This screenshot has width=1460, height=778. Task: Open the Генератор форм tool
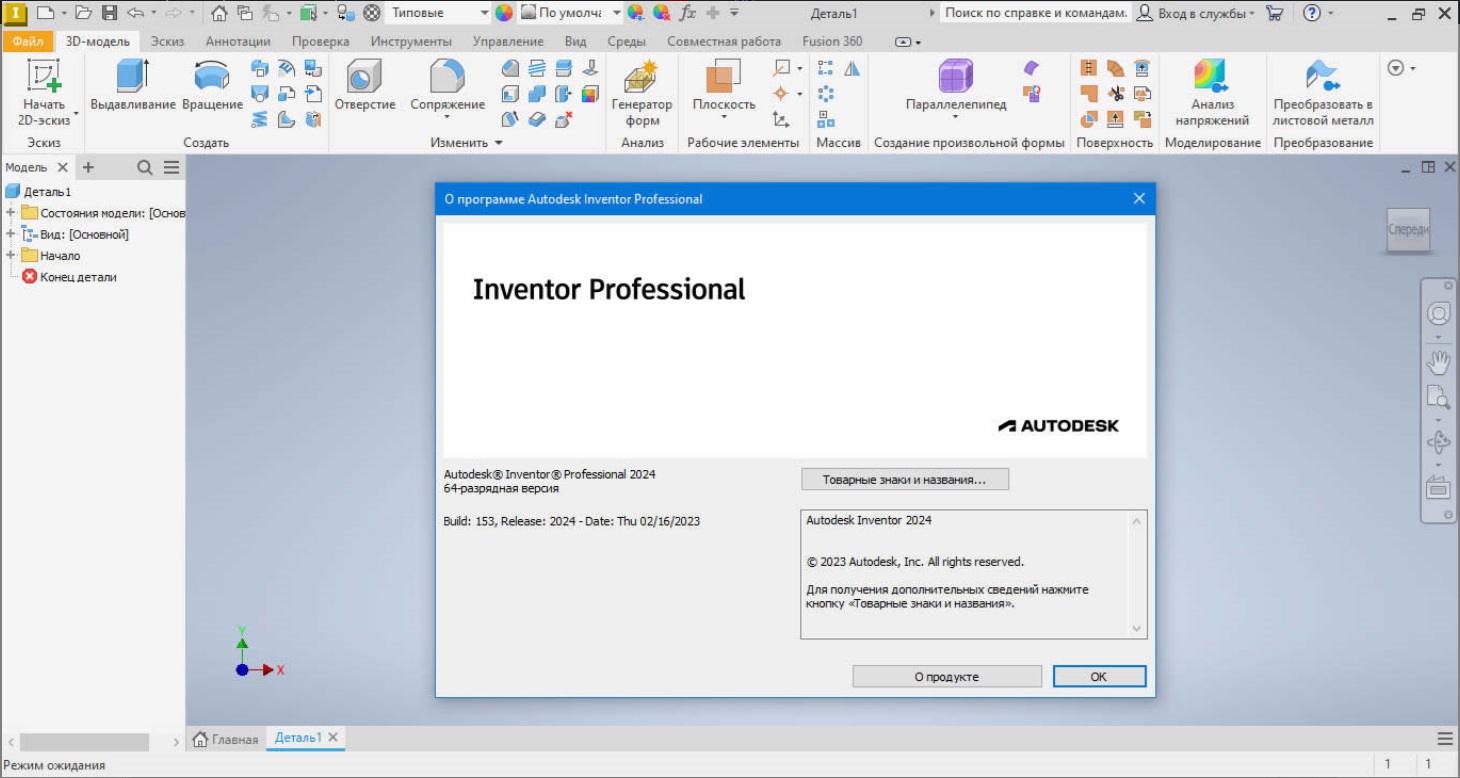[x=641, y=78]
